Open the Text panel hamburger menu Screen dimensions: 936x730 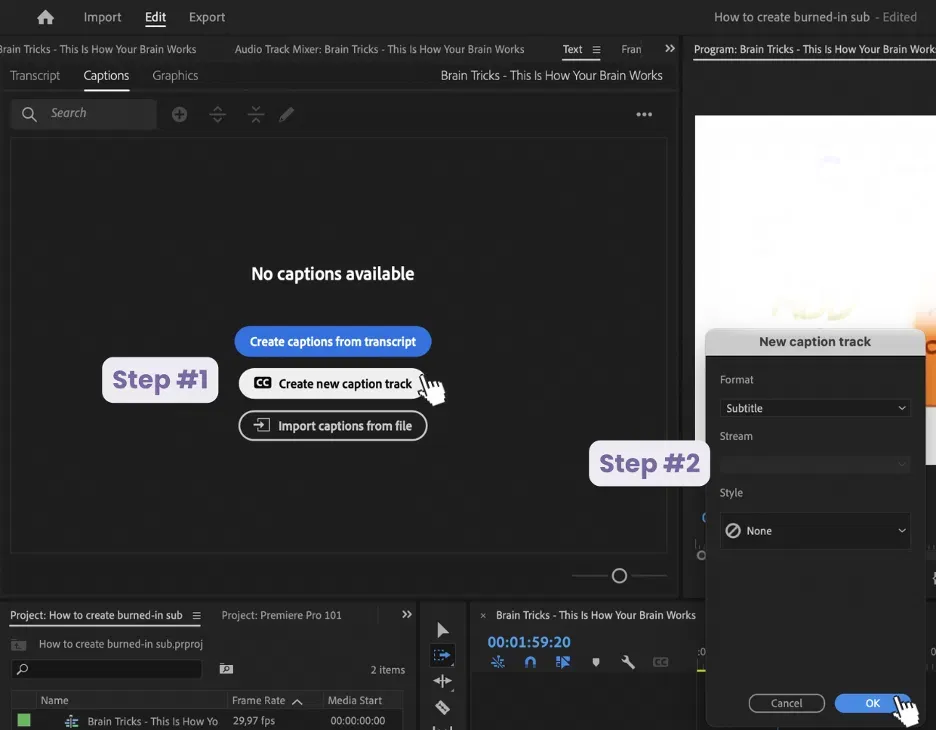596,50
